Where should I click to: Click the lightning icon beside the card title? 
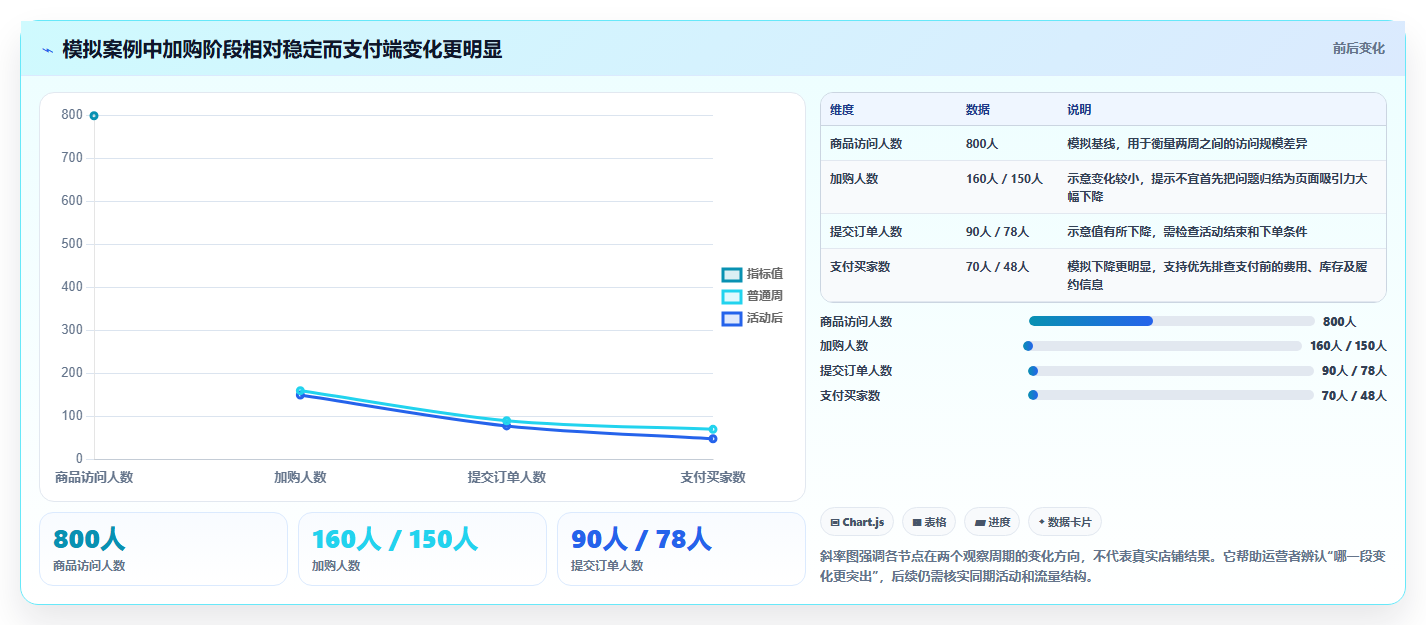[x=47, y=49]
